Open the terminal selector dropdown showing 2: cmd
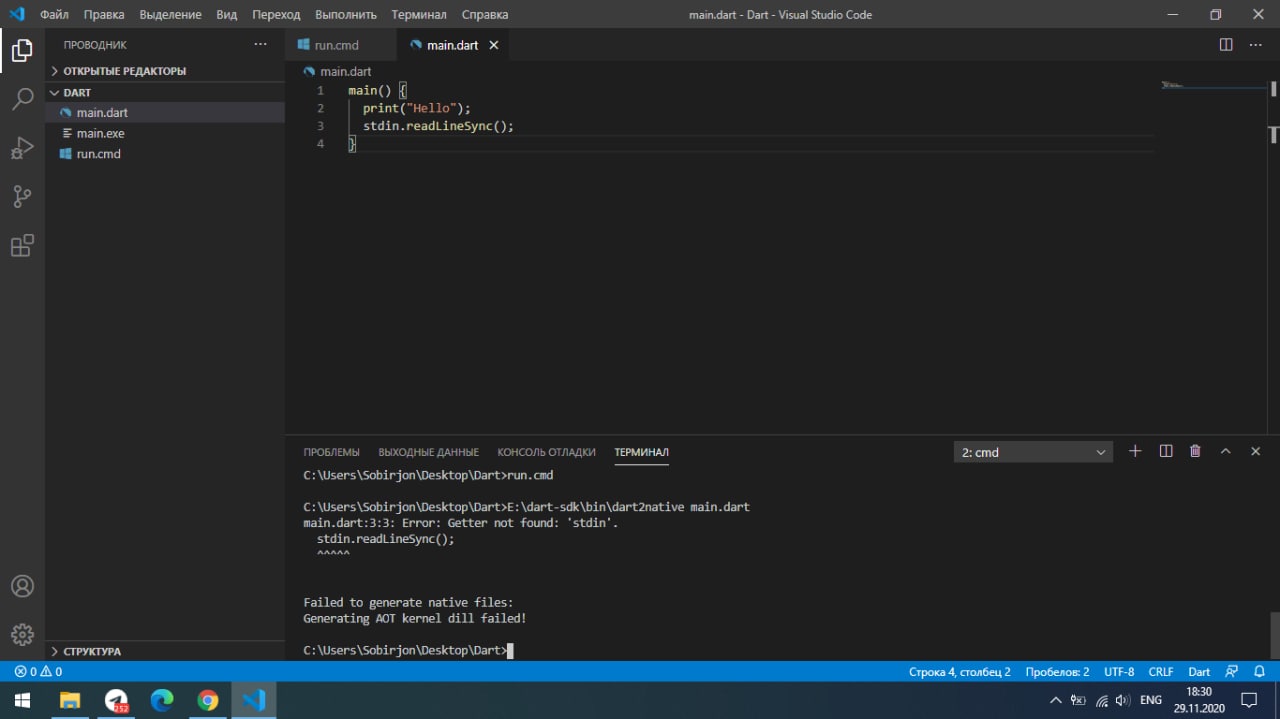 [1034, 452]
